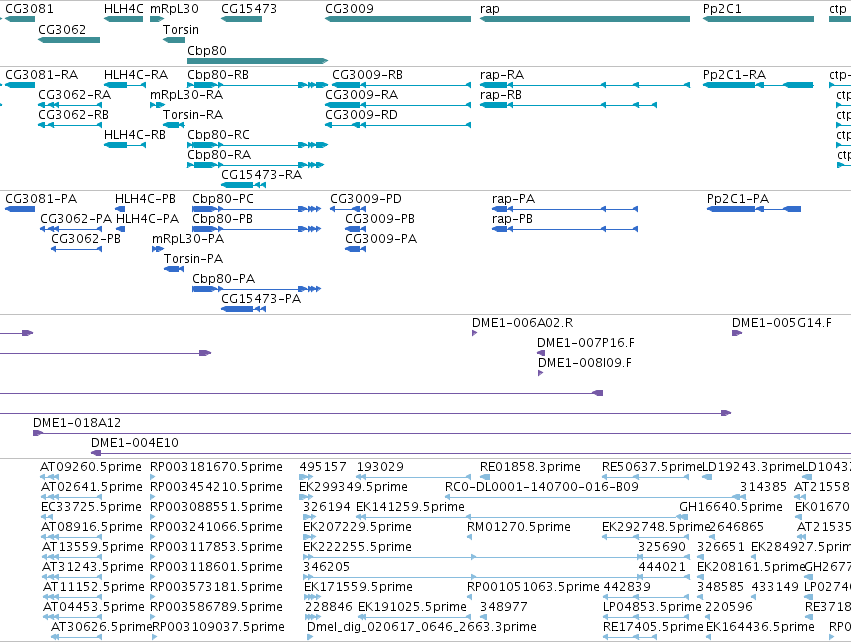Select clone DME1-008I09.F
This screenshot has height=642, width=851.
tap(585, 363)
